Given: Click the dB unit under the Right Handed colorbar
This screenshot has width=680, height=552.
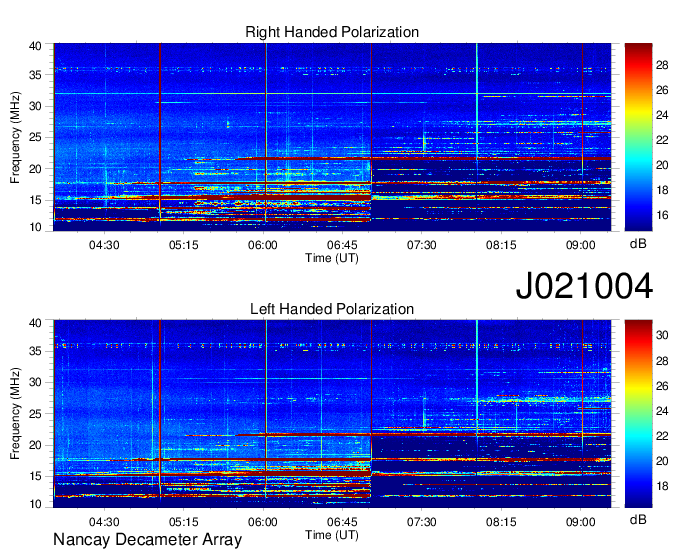Looking at the screenshot, I should [x=638, y=244].
